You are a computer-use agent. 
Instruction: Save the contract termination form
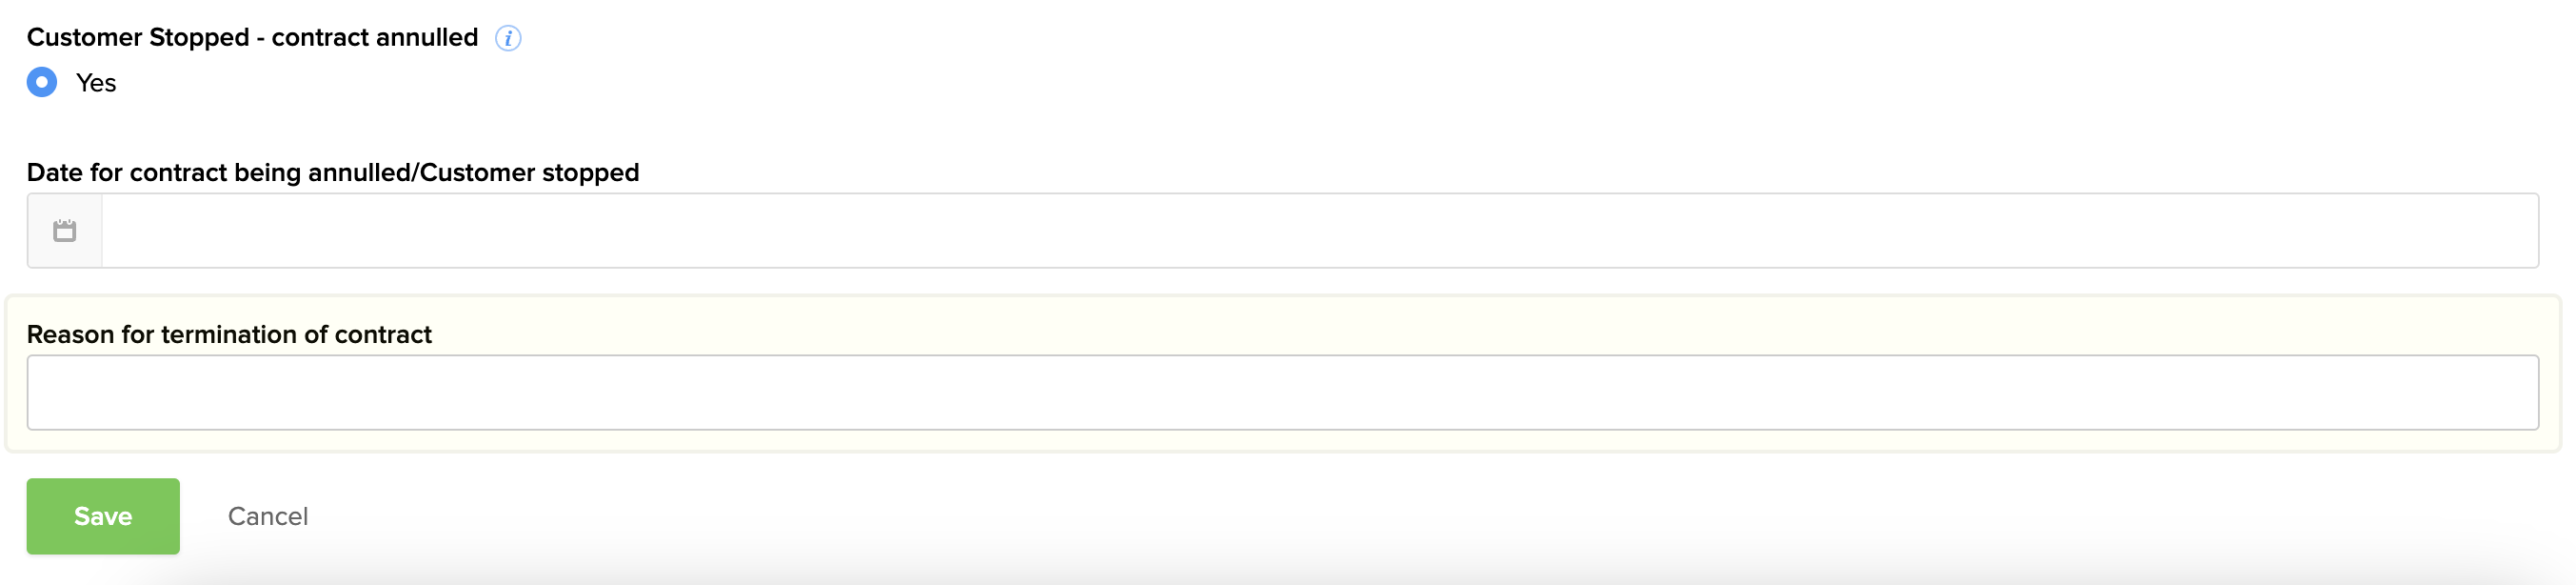pos(103,516)
